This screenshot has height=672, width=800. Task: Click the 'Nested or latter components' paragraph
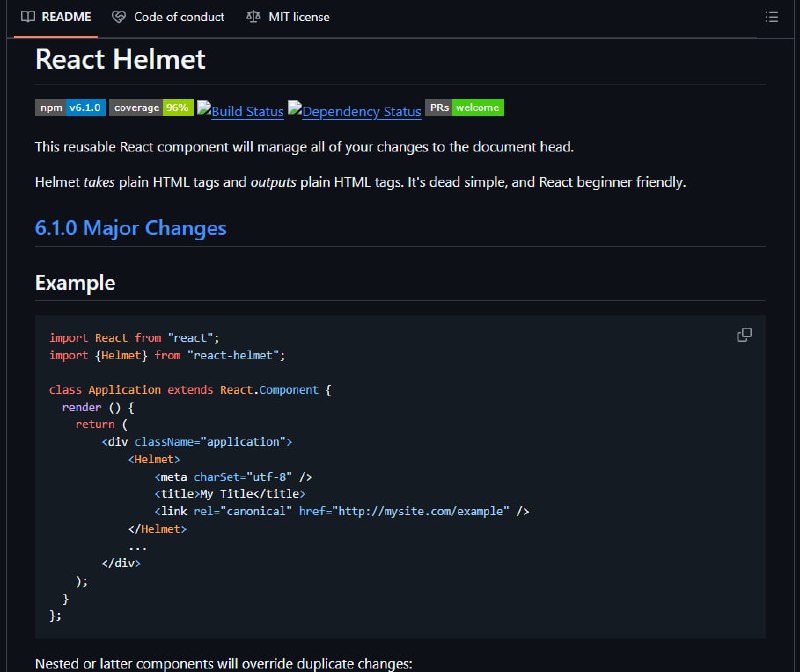coord(223,664)
